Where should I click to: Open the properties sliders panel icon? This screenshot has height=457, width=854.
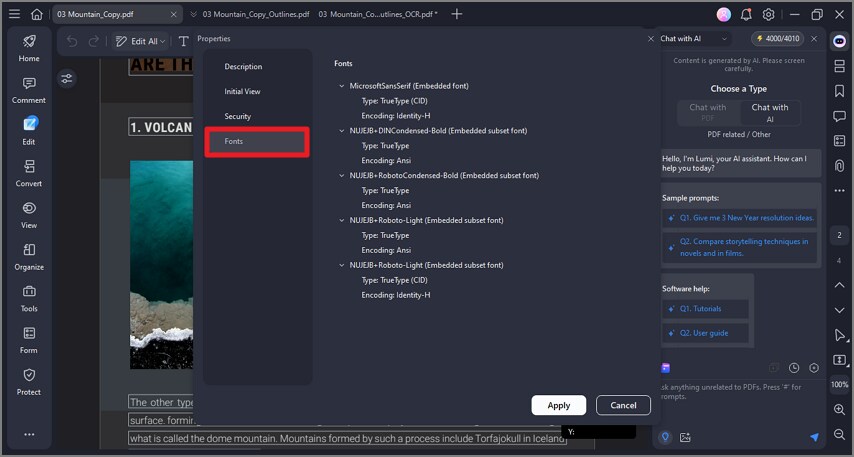(66, 79)
